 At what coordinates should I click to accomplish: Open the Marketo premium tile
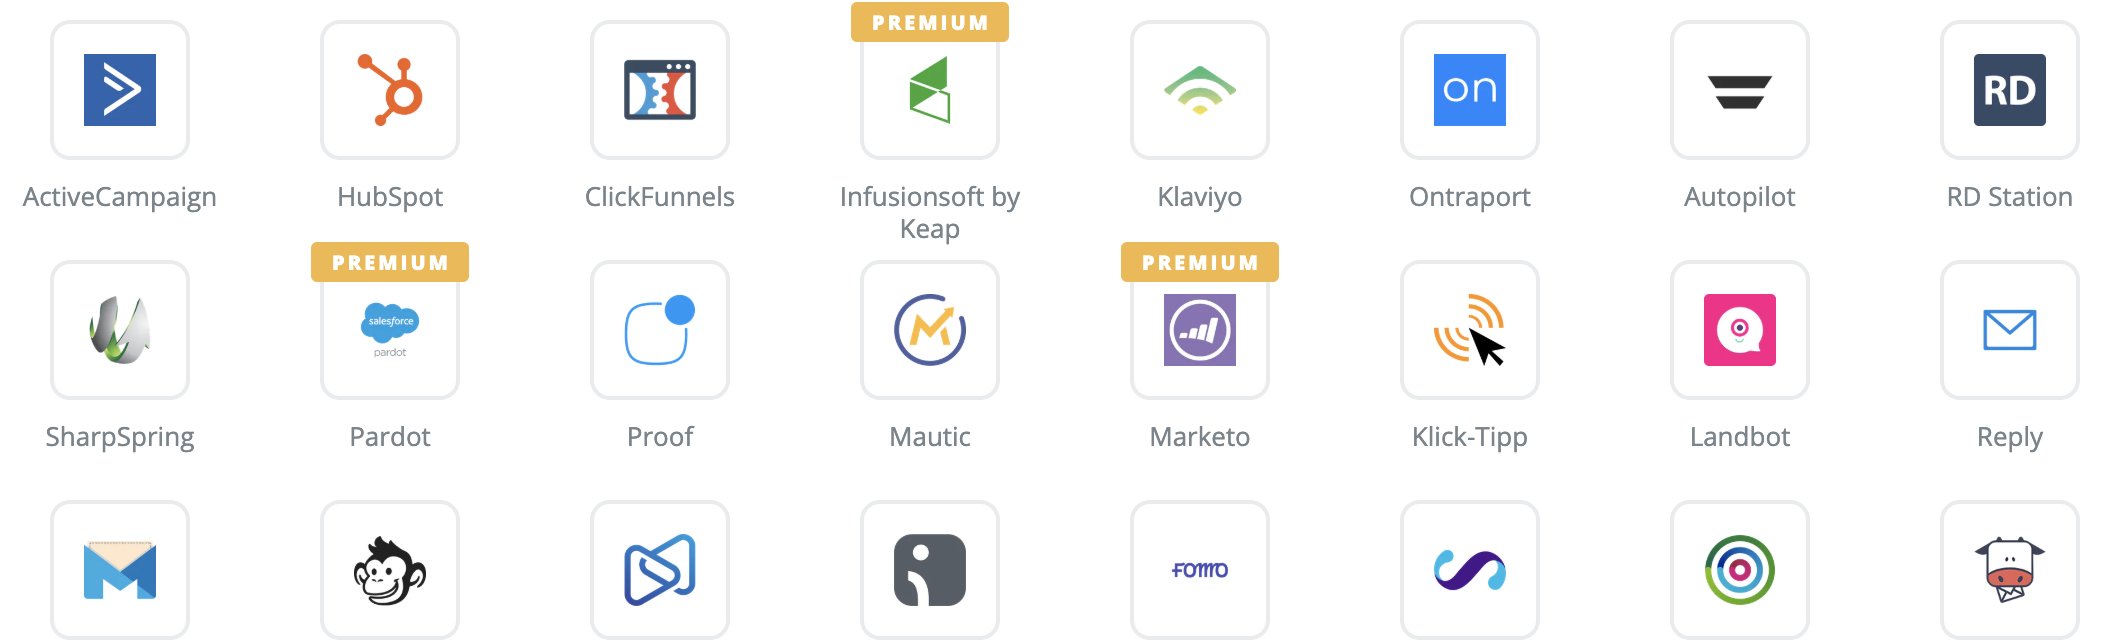[x=1200, y=330]
